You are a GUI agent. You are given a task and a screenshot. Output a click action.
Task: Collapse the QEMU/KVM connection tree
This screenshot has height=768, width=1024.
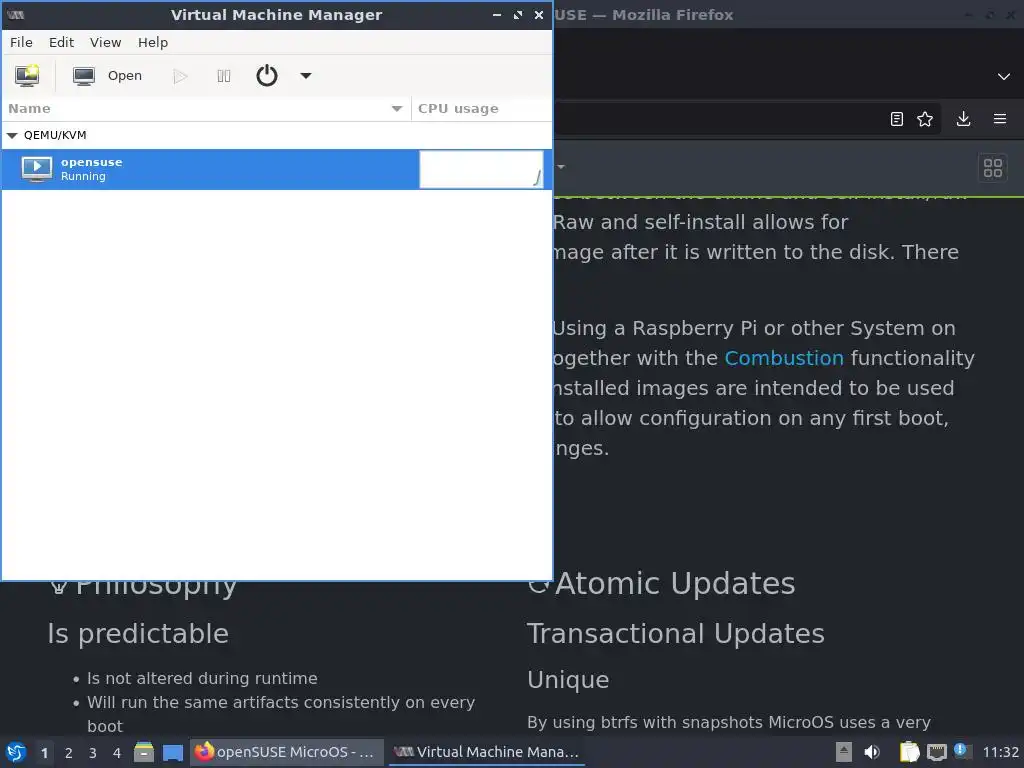tap(12, 135)
